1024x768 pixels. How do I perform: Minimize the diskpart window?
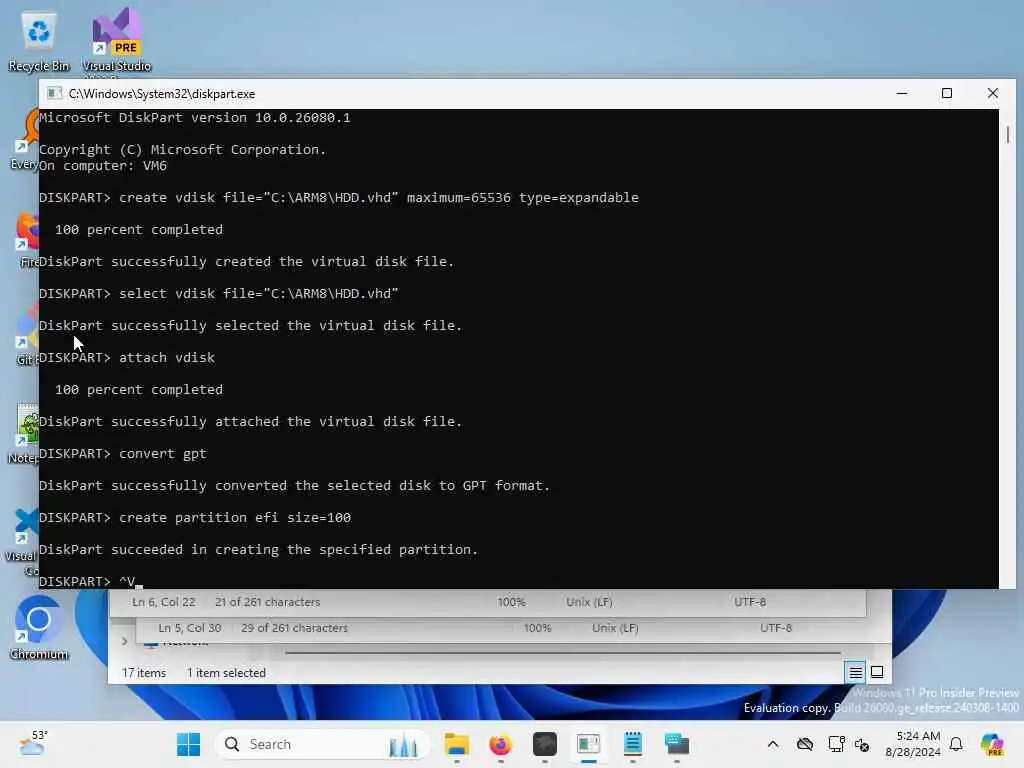902,93
